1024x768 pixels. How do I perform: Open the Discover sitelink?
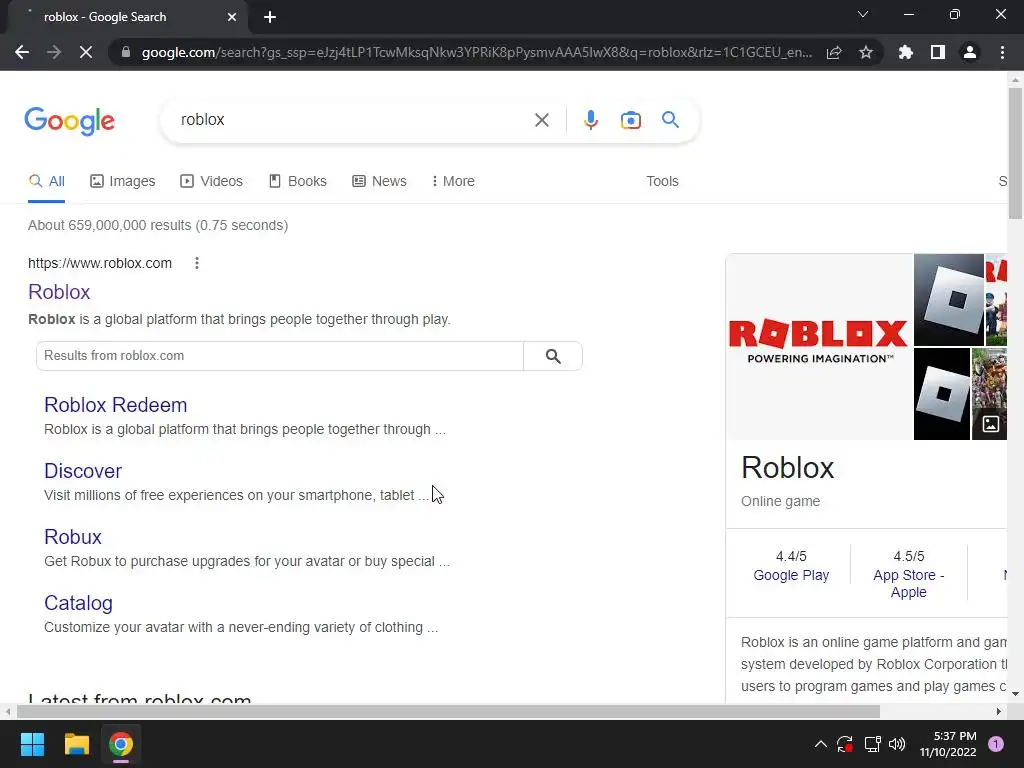83,471
